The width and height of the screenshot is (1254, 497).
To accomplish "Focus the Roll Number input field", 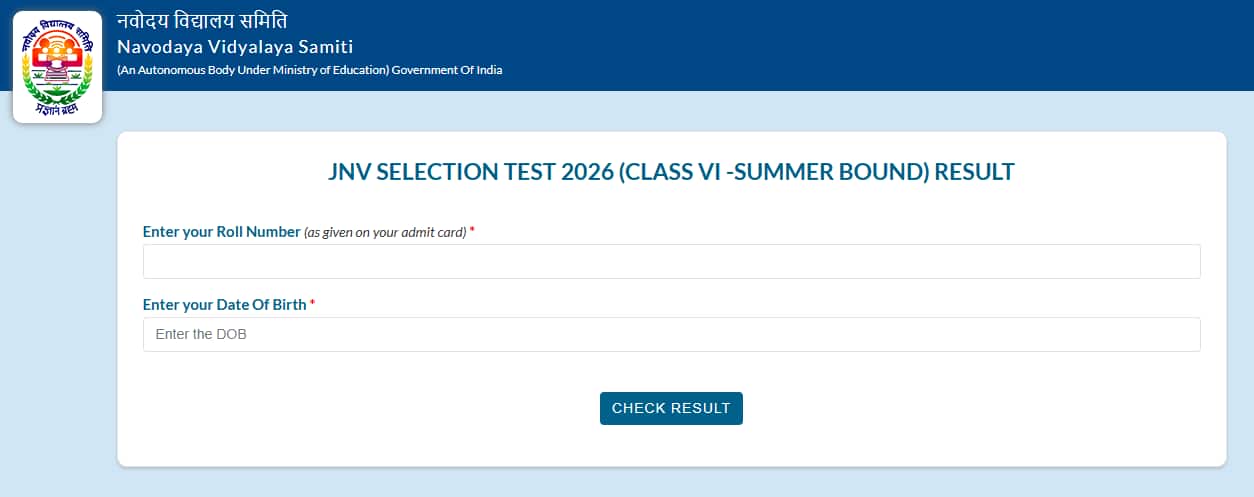I will 671,261.
